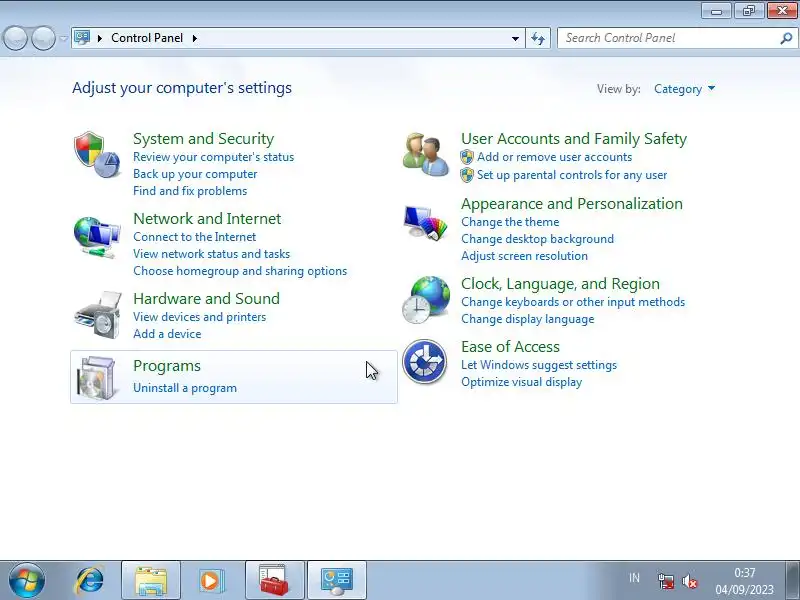Viewport: 800px width, 600px height.
Task: Click View devices and printers
Action: [199, 317]
